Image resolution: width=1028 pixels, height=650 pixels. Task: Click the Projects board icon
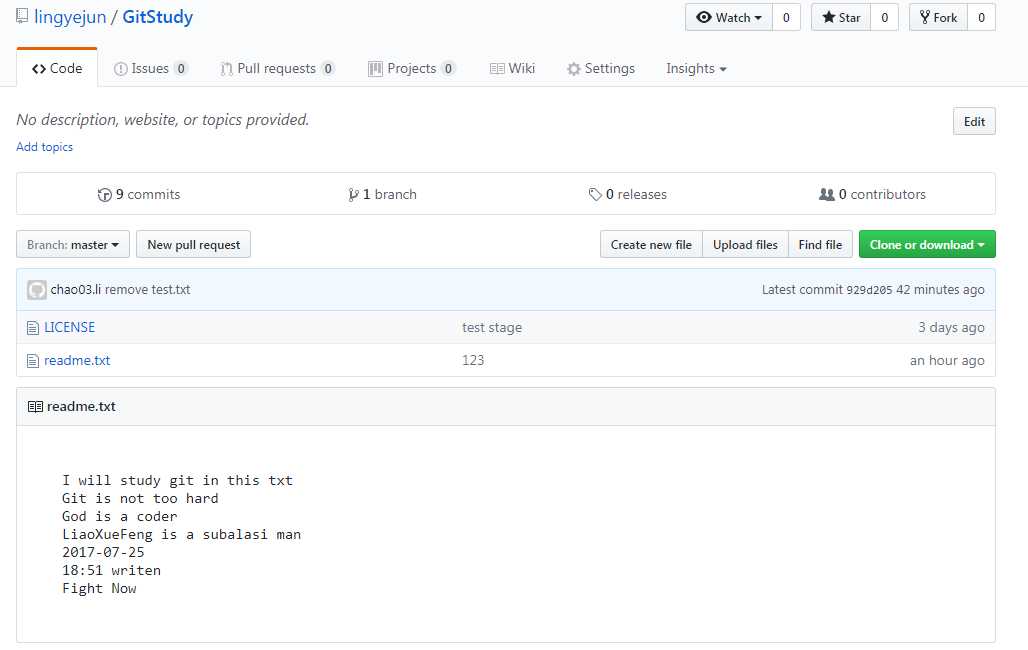[x=375, y=69]
